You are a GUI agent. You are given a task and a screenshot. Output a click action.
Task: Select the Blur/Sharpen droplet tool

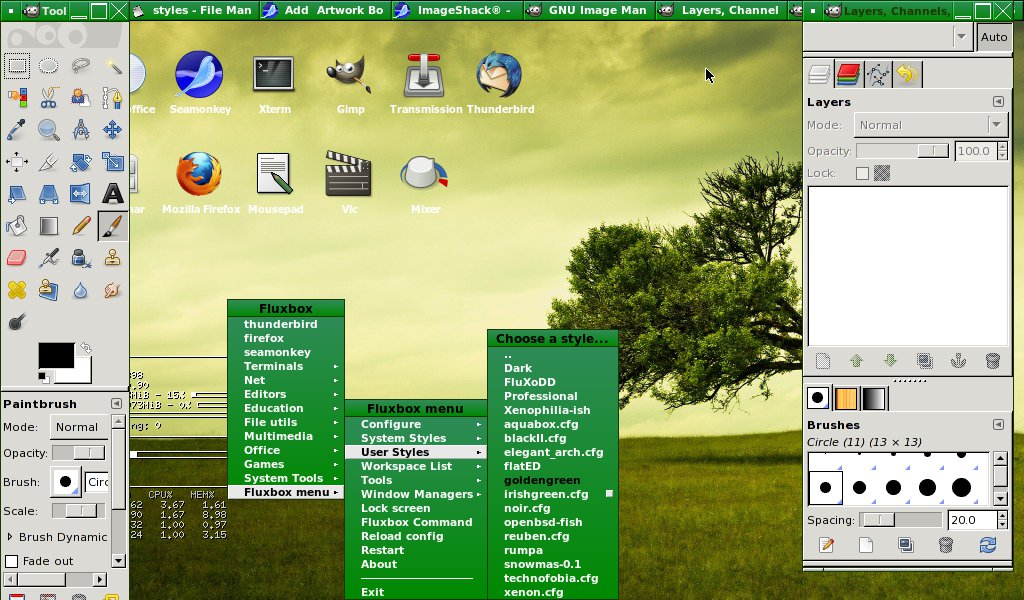80,289
